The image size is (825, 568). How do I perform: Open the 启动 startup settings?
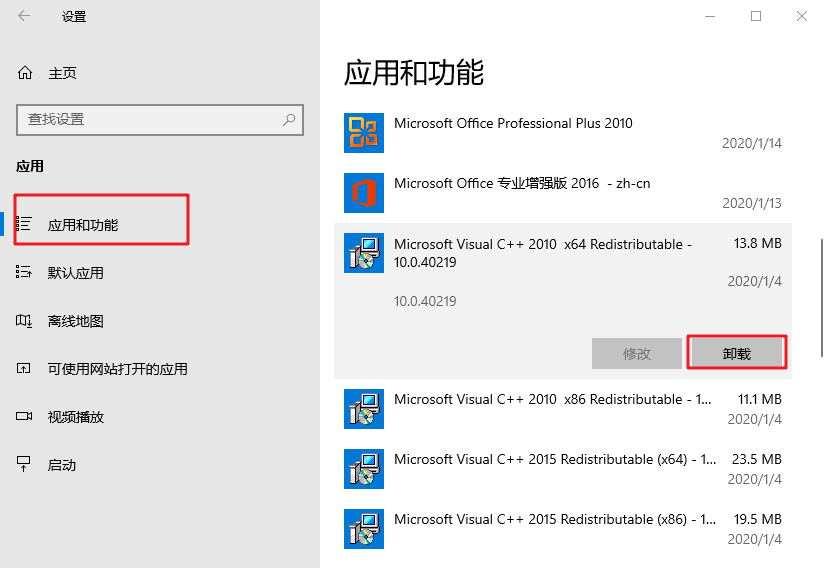coord(62,465)
